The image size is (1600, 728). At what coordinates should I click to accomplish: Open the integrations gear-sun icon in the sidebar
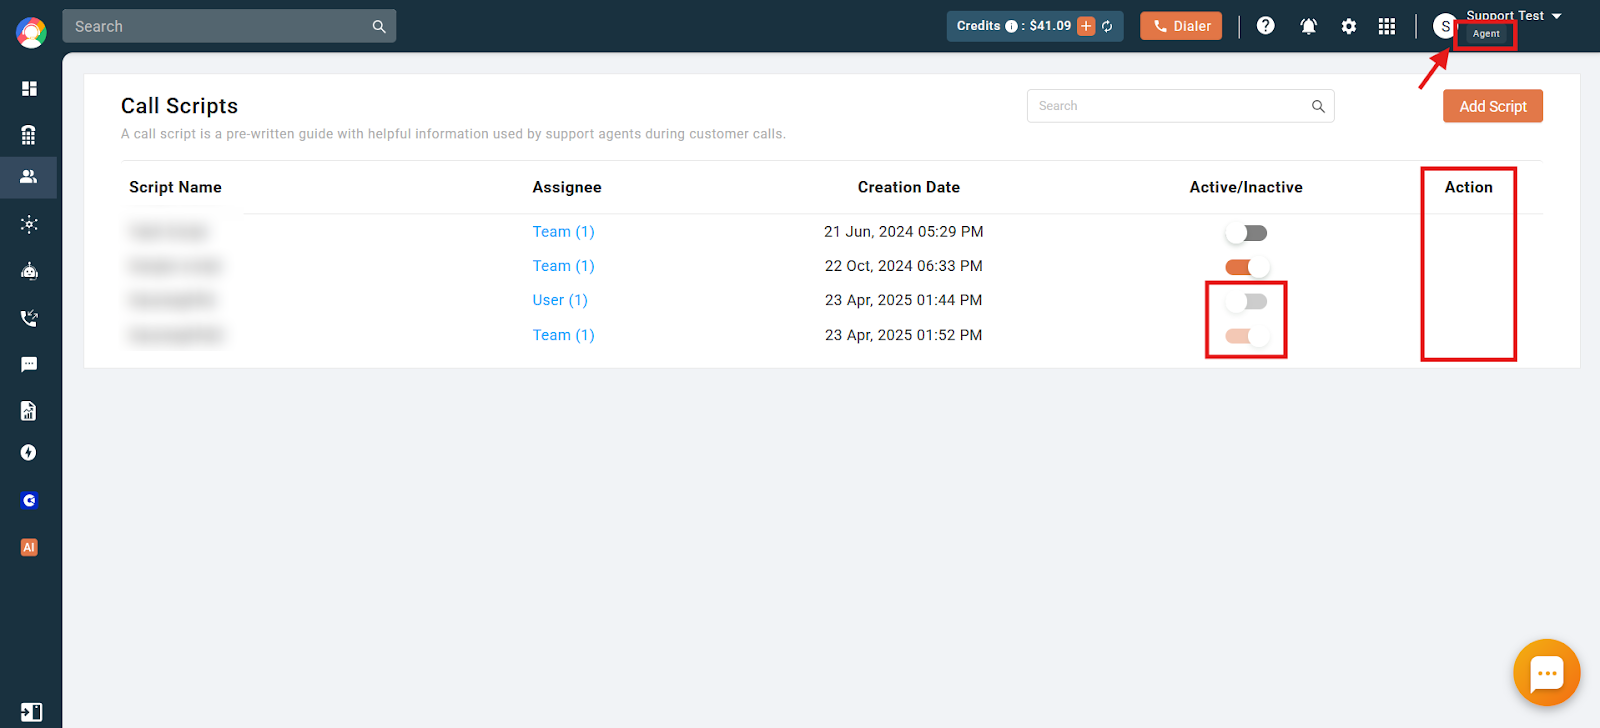tap(29, 224)
